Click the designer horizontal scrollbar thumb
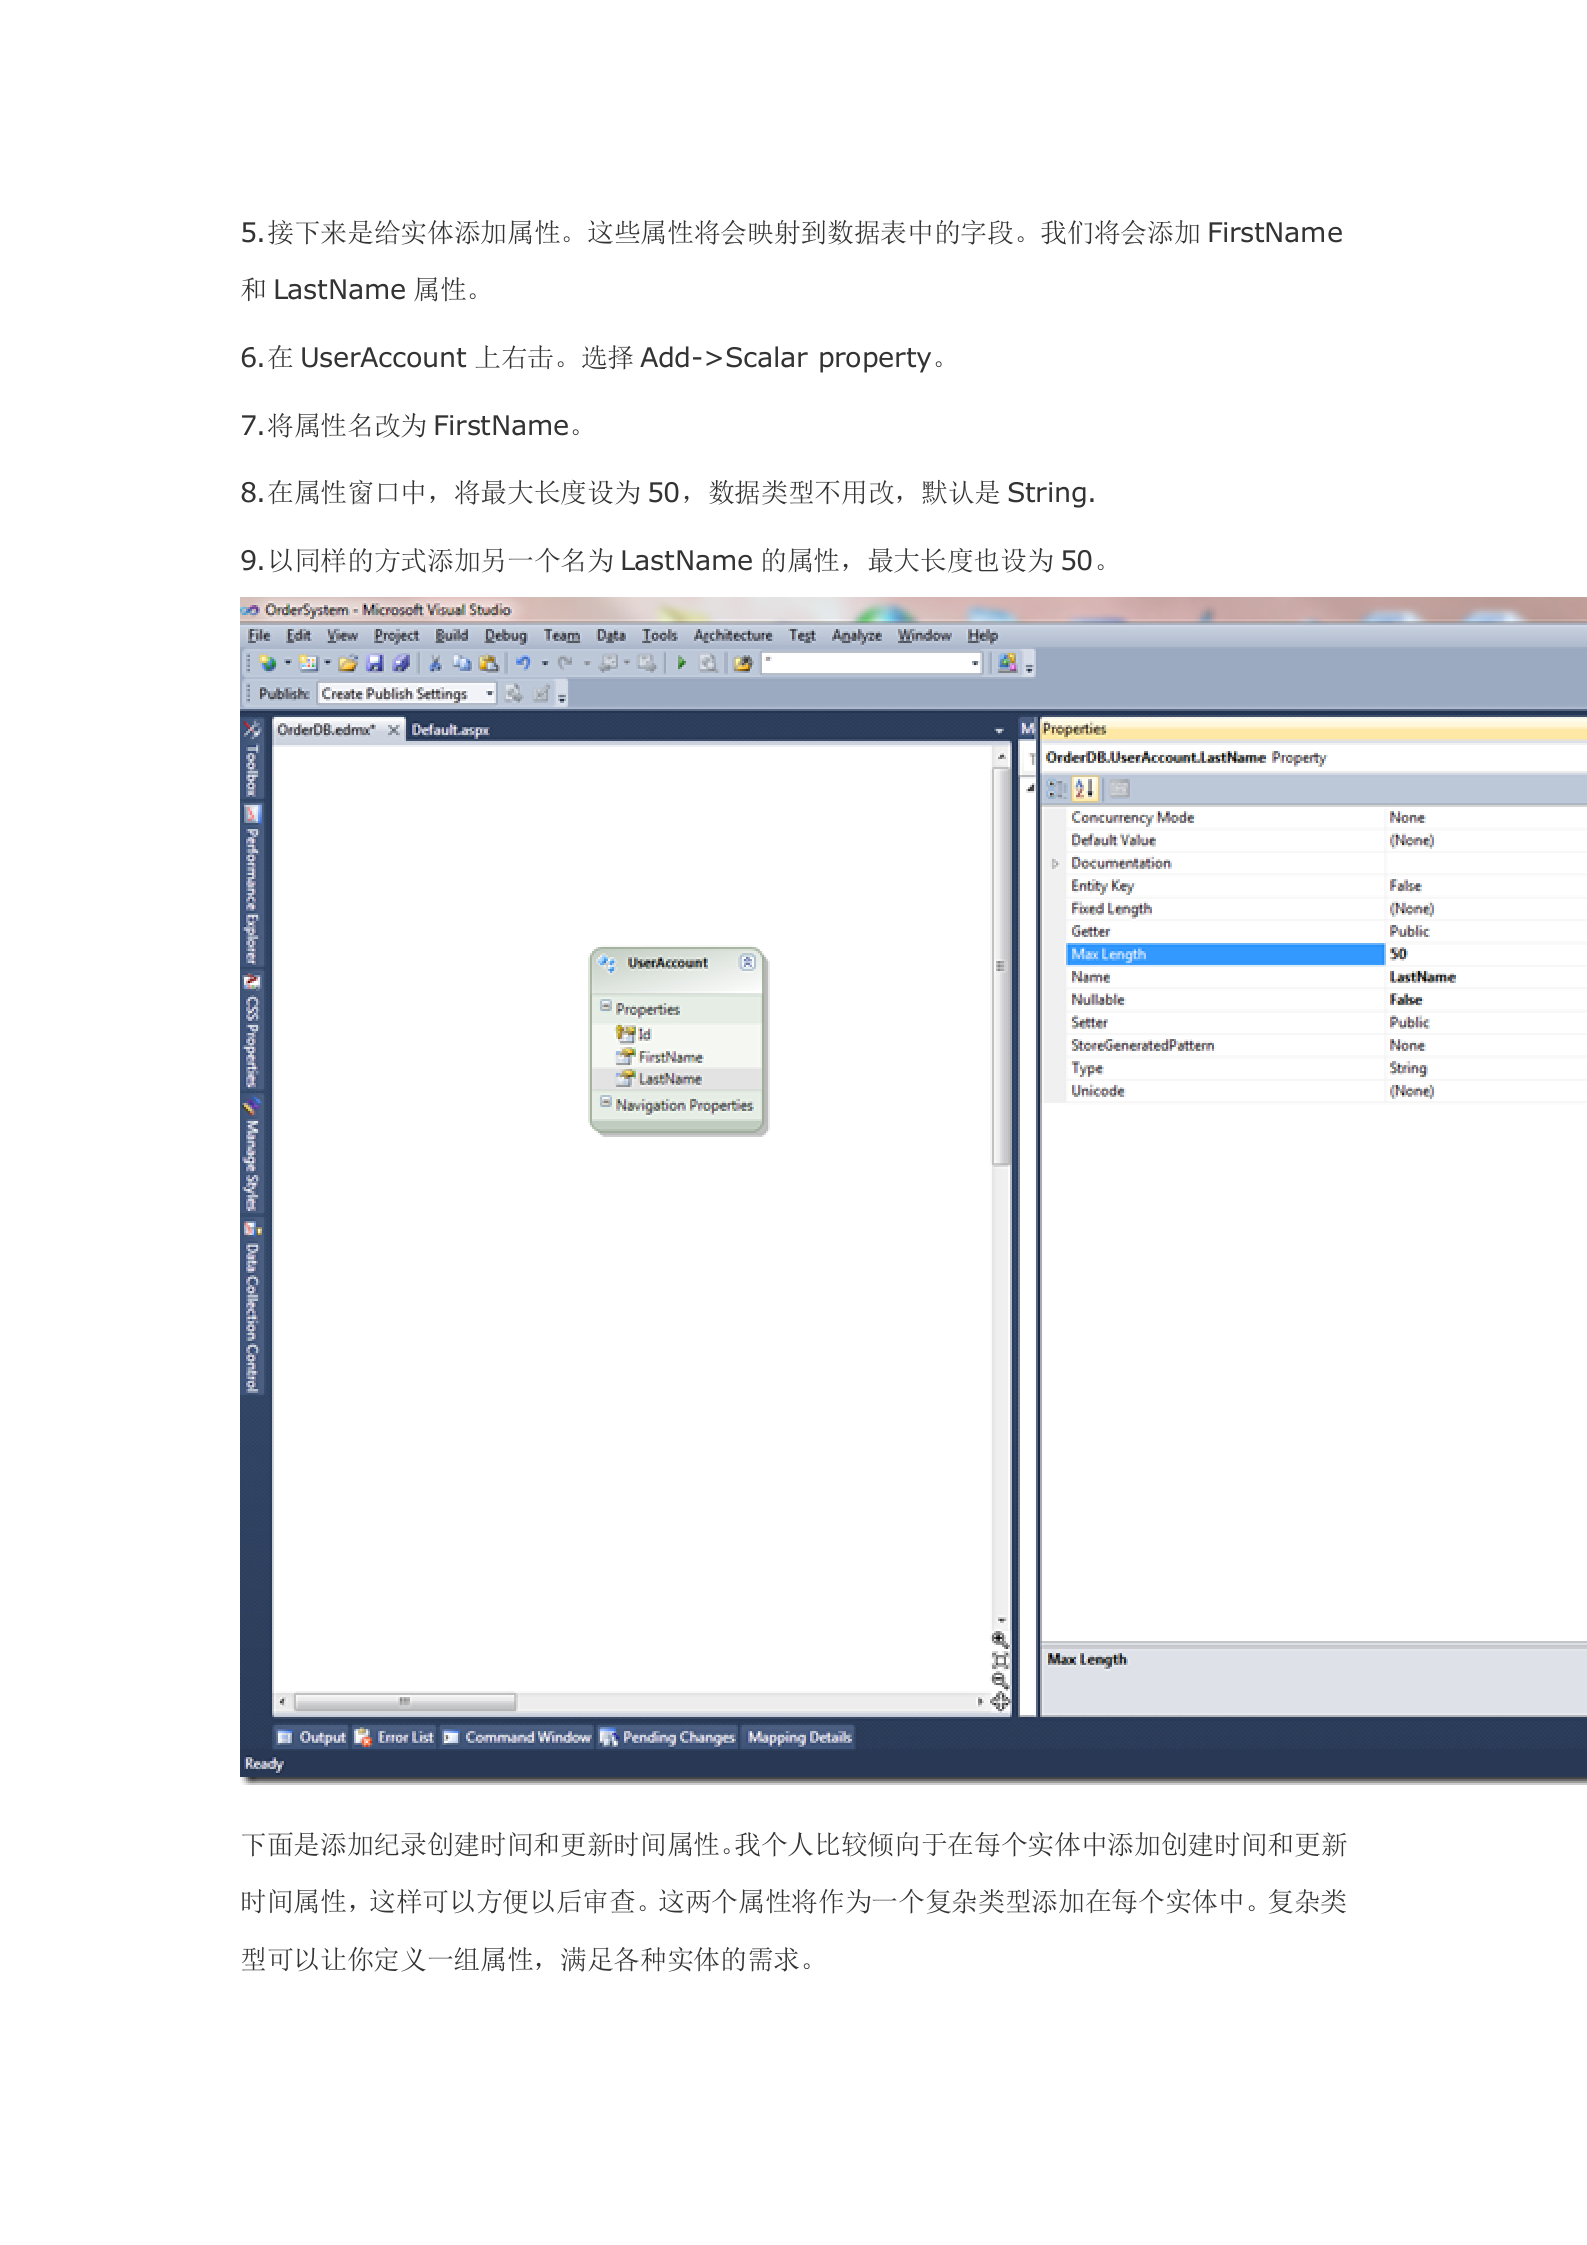Screen dimensions: 1587x2245 click(405, 1701)
